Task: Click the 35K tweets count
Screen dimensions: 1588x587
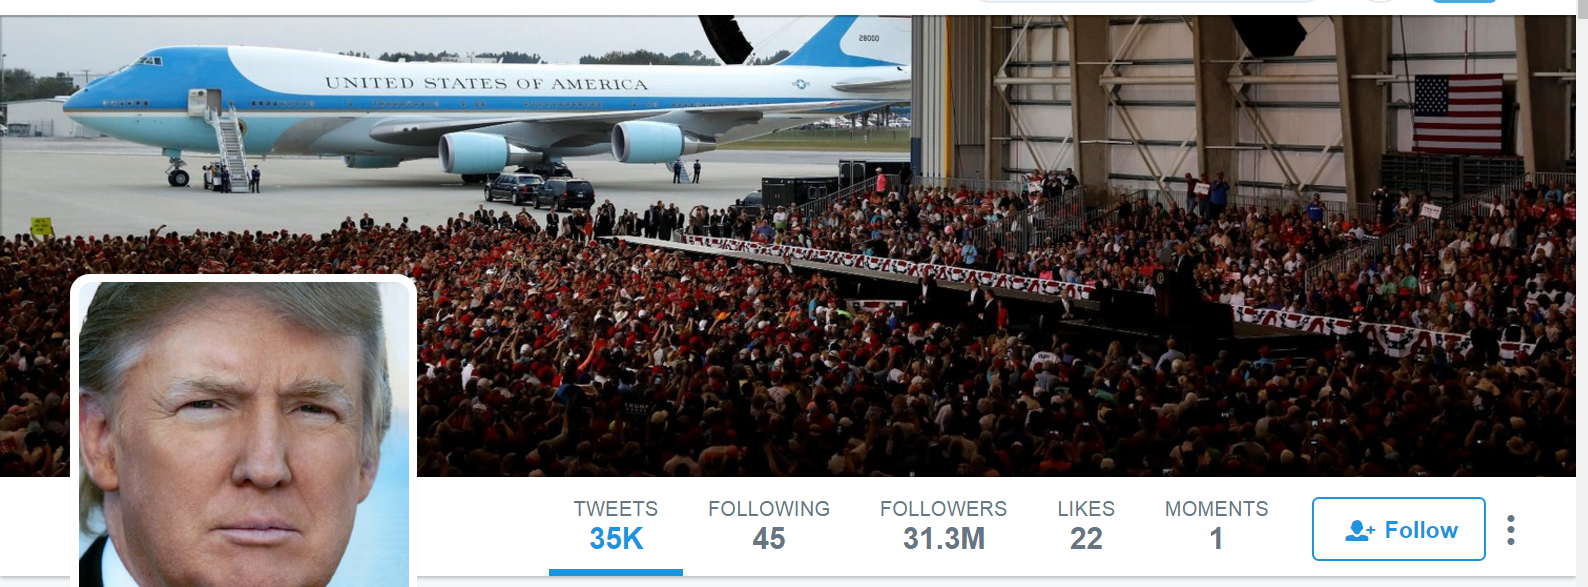Action: (616, 539)
